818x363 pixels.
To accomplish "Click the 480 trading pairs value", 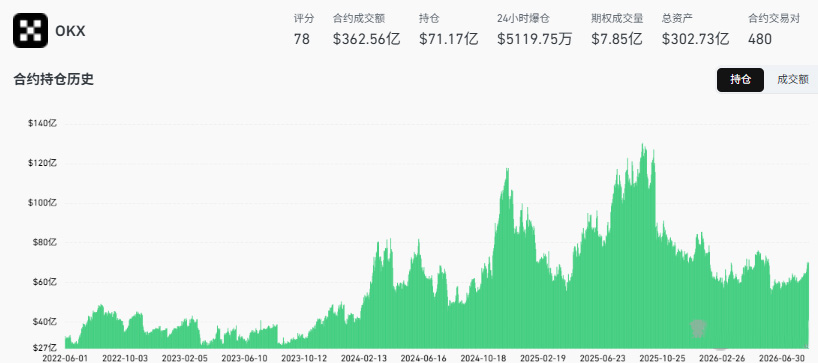I will coord(760,39).
